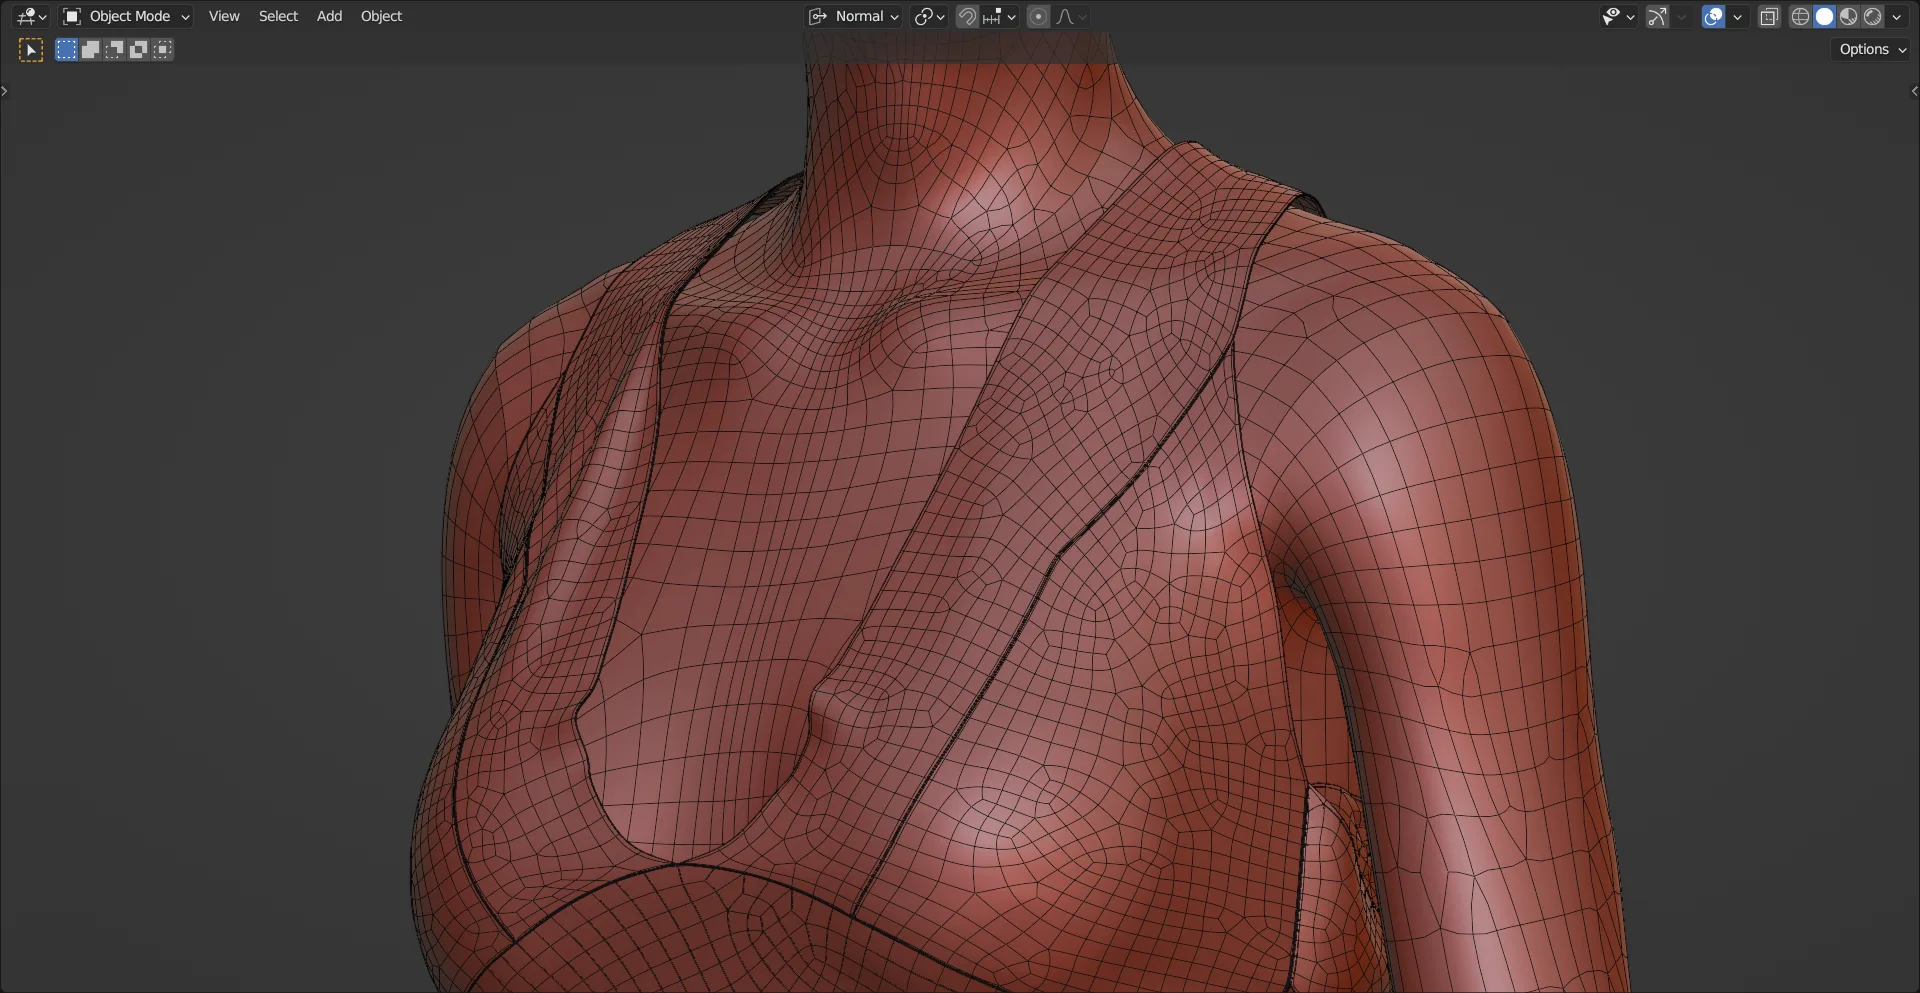Open the snapping options dropdown

[999, 16]
